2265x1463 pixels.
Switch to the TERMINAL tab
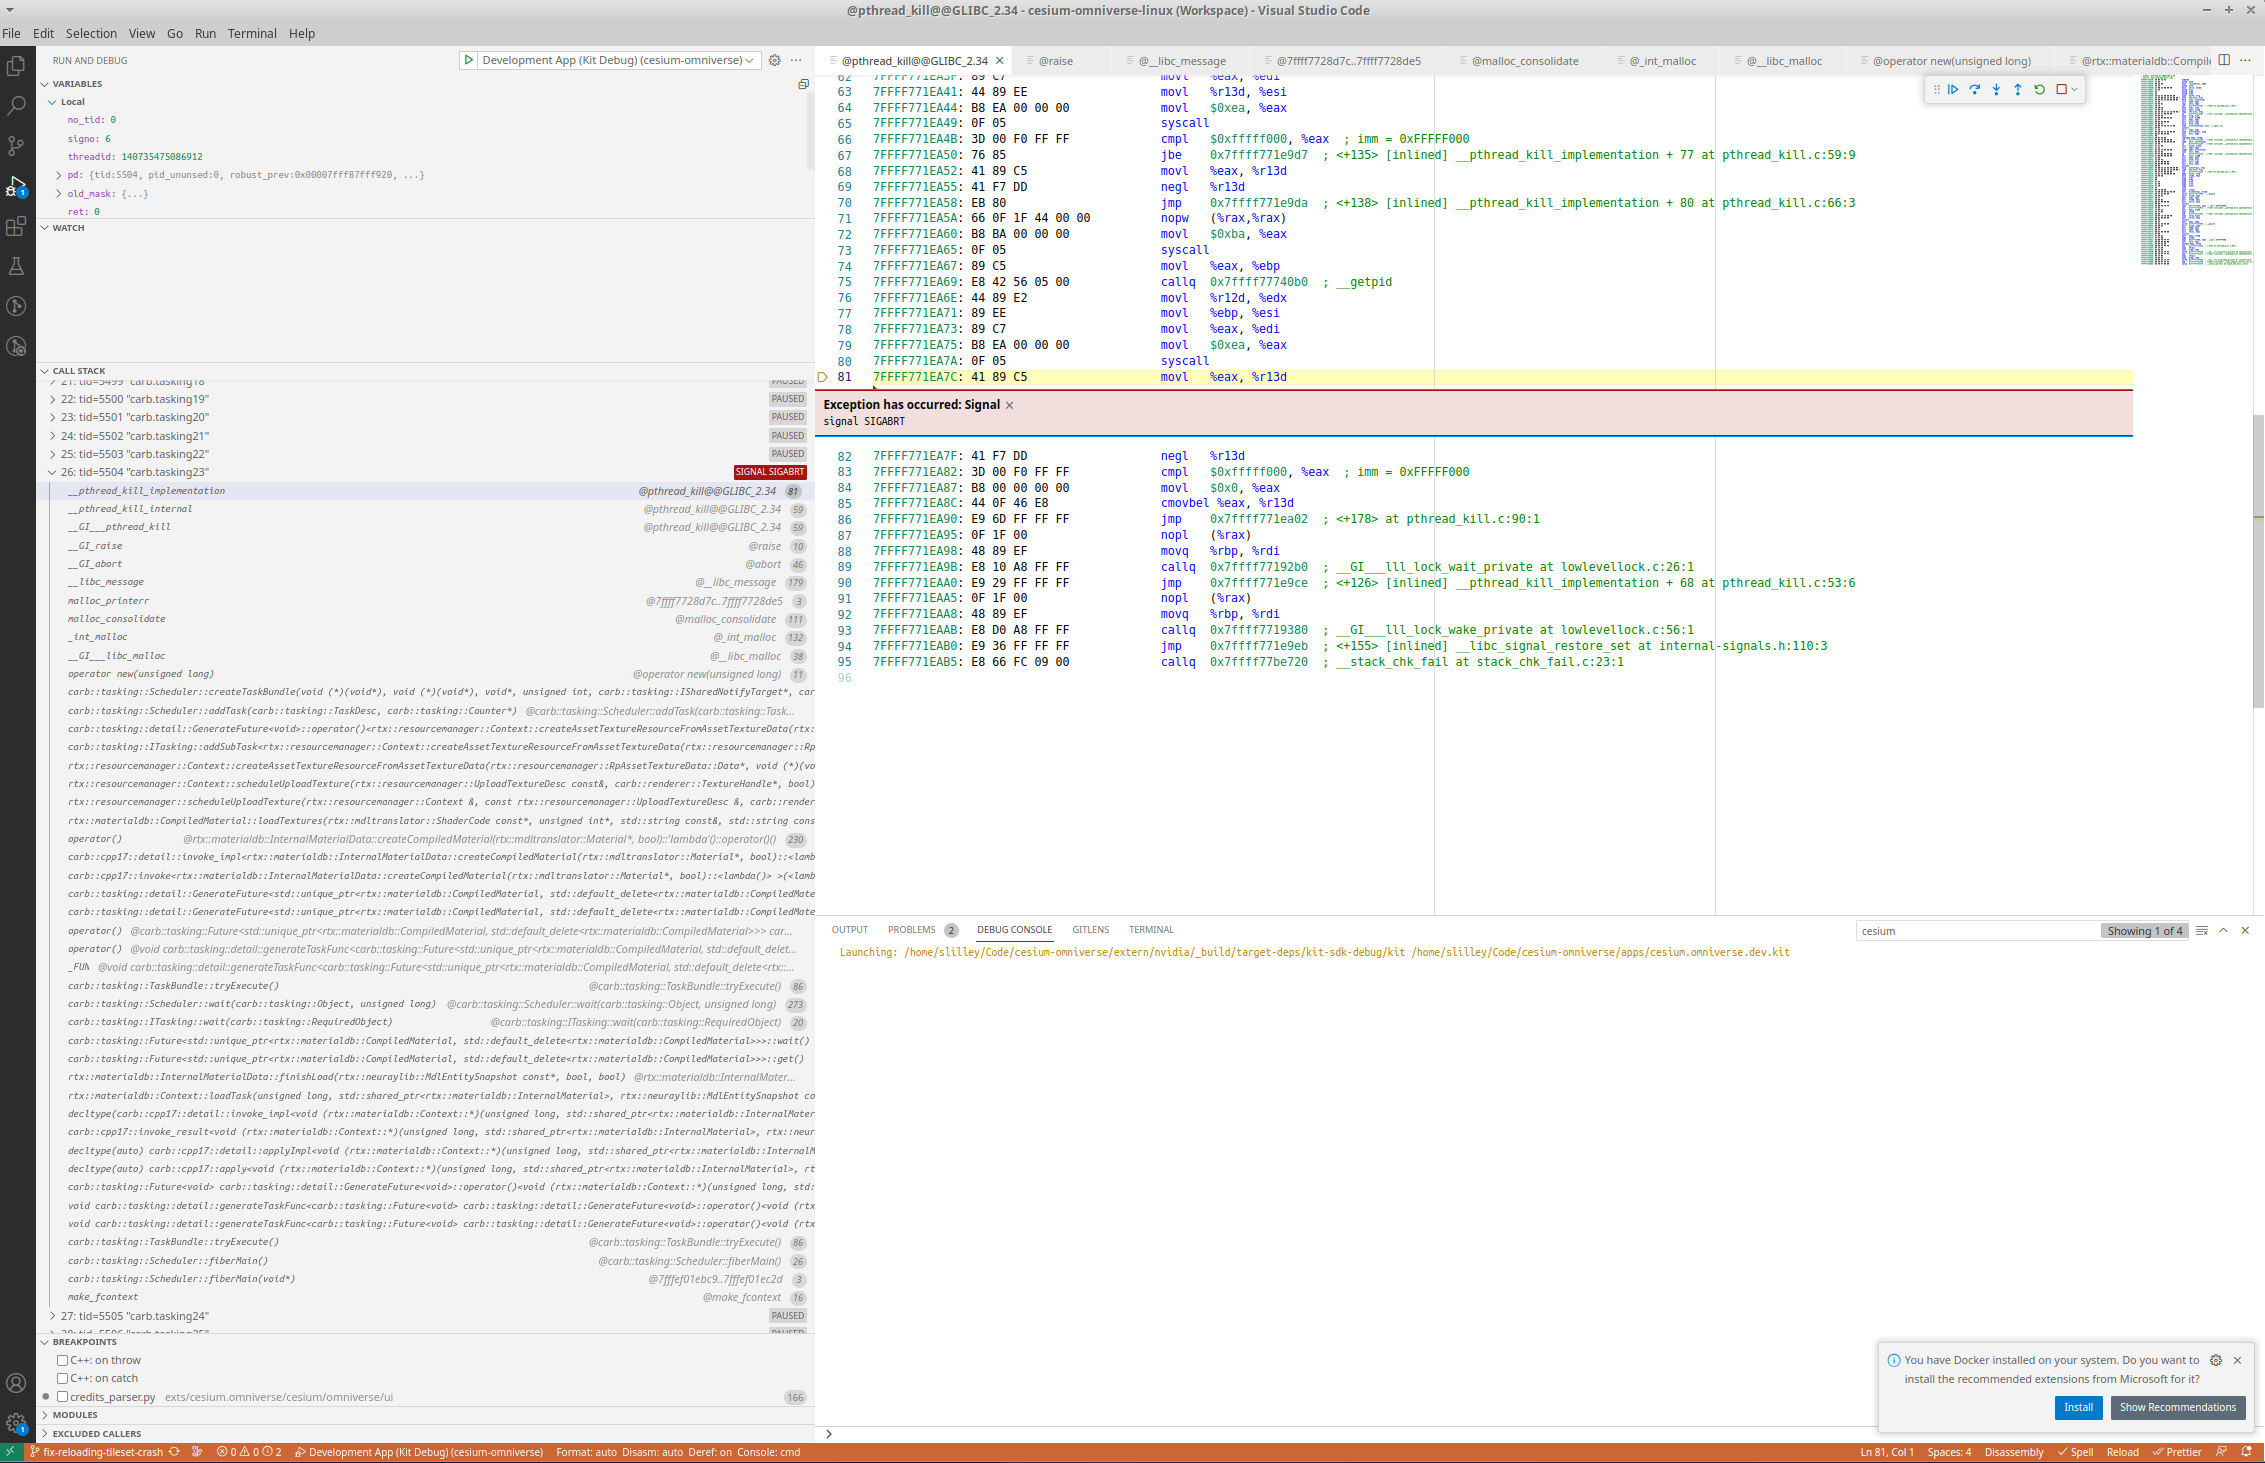tap(1150, 929)
